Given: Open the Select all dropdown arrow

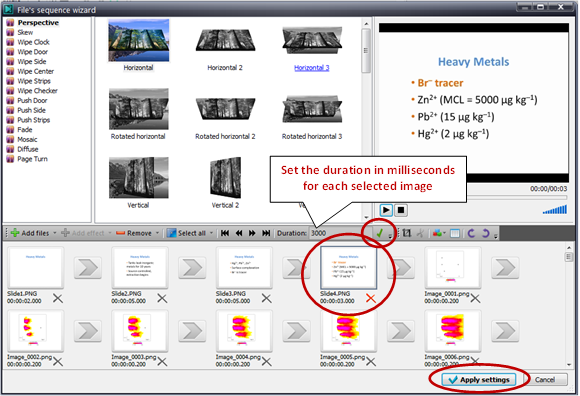Looking at the screenshot, I should 212,233.
